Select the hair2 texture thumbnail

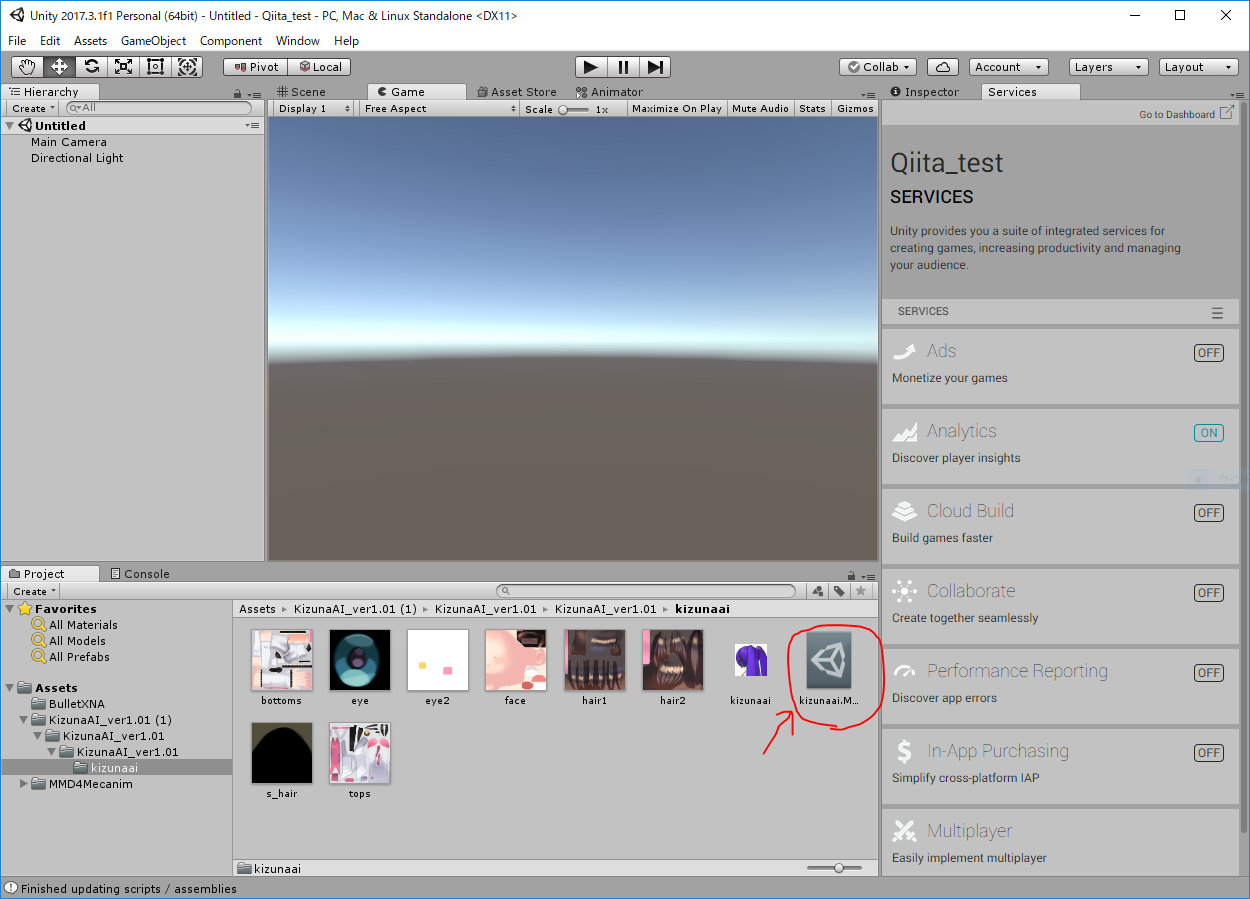tap(673, 660)
